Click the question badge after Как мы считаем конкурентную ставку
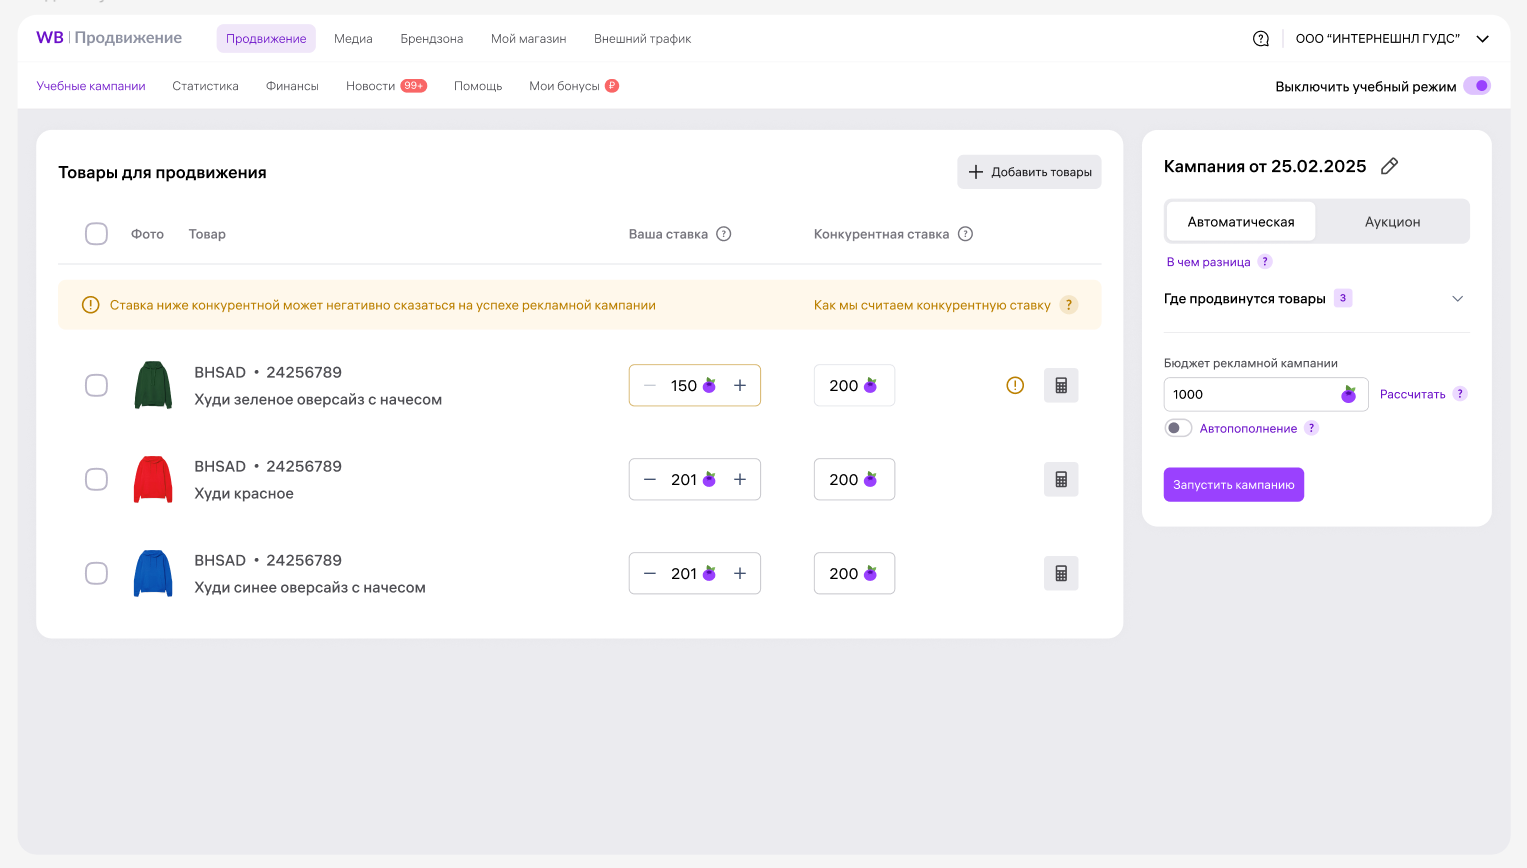1527x868 pixels. 1069,305
